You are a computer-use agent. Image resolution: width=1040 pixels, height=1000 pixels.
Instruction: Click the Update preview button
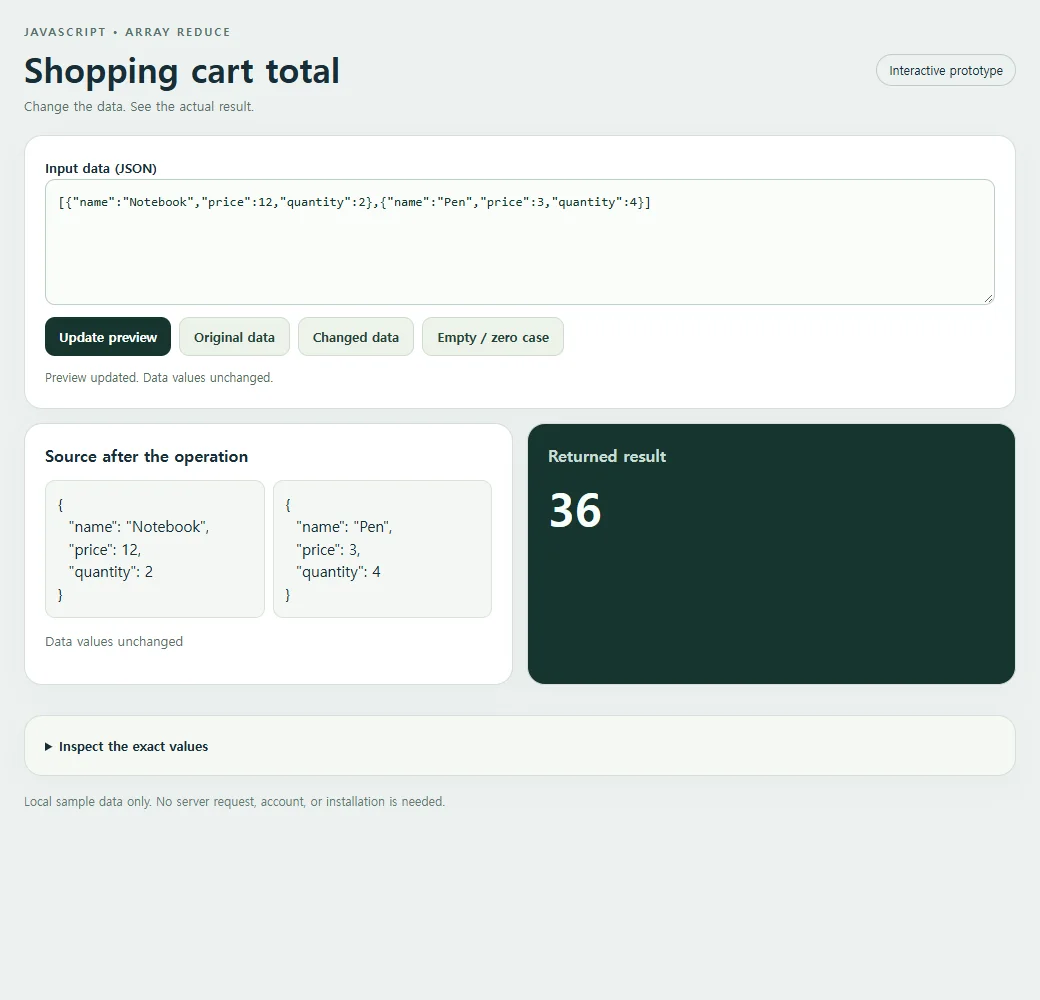point(108,337)
